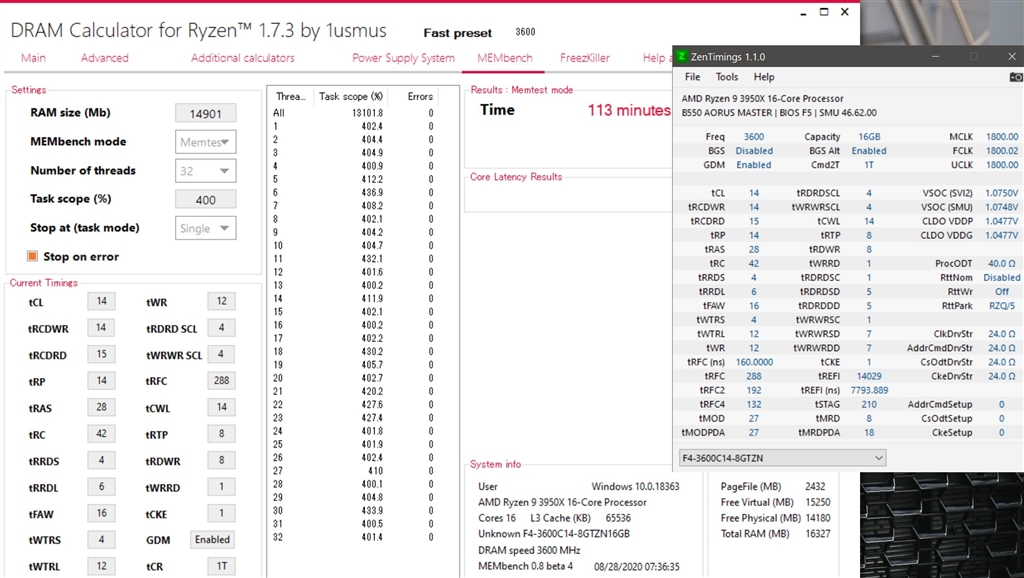Click the RAM size (Mb) field
Screen dimensions: 1024x578
206,113
